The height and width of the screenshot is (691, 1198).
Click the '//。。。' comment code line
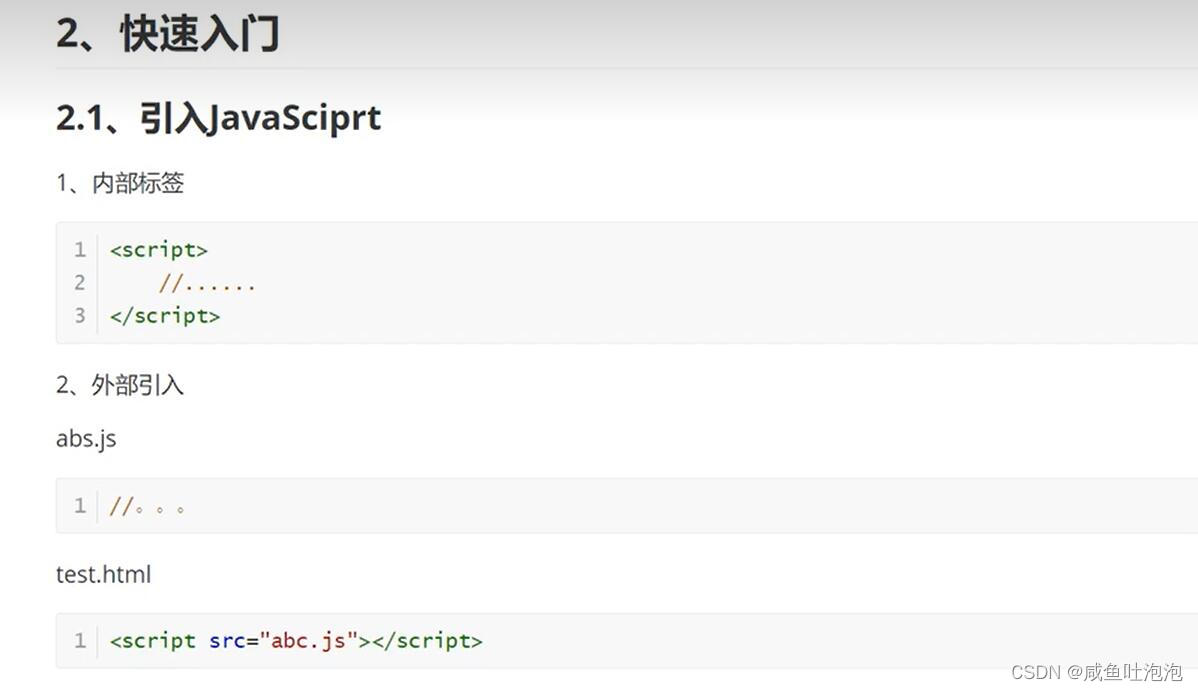coord(147,506)
